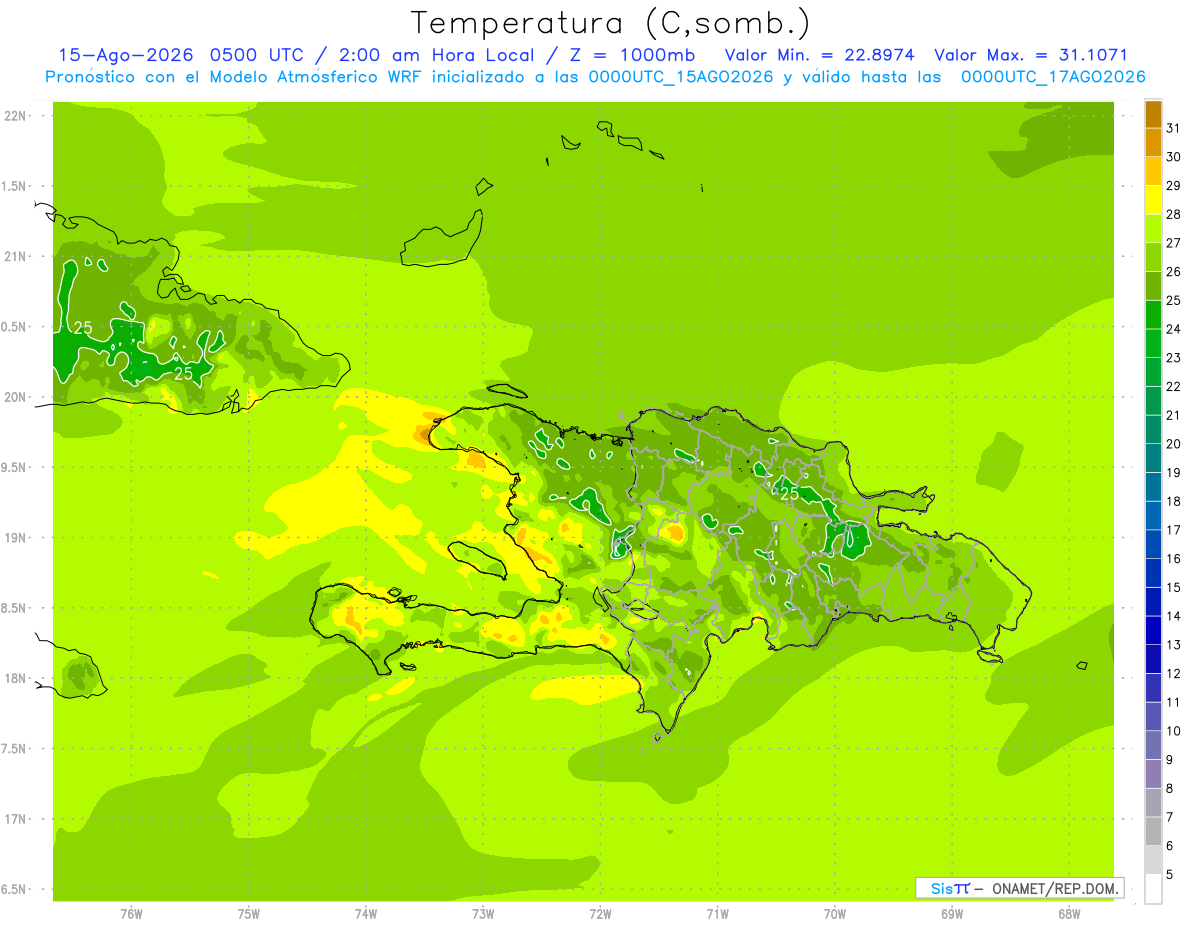Click the legend band between 20 and 21
Screen dimensions: 1200x927
pos(1153,430)
